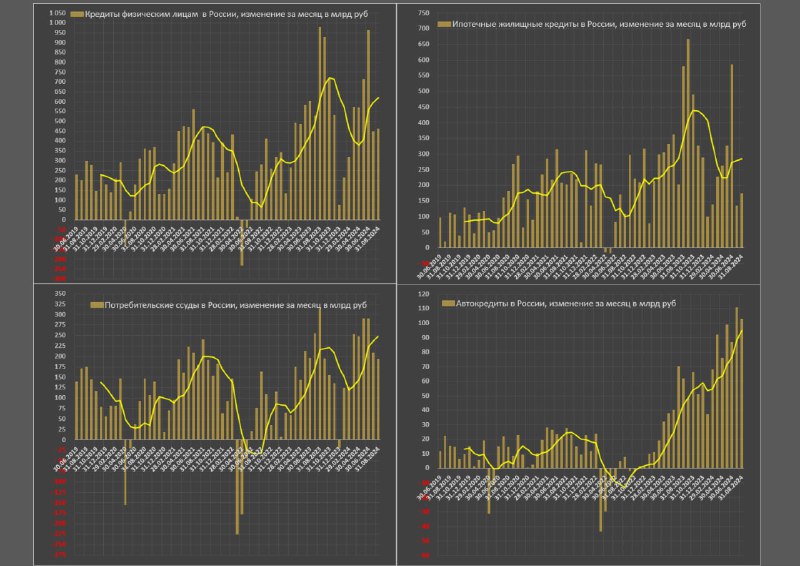Click '350' on the consumer loans chart axis

click(x=60, y=293)
